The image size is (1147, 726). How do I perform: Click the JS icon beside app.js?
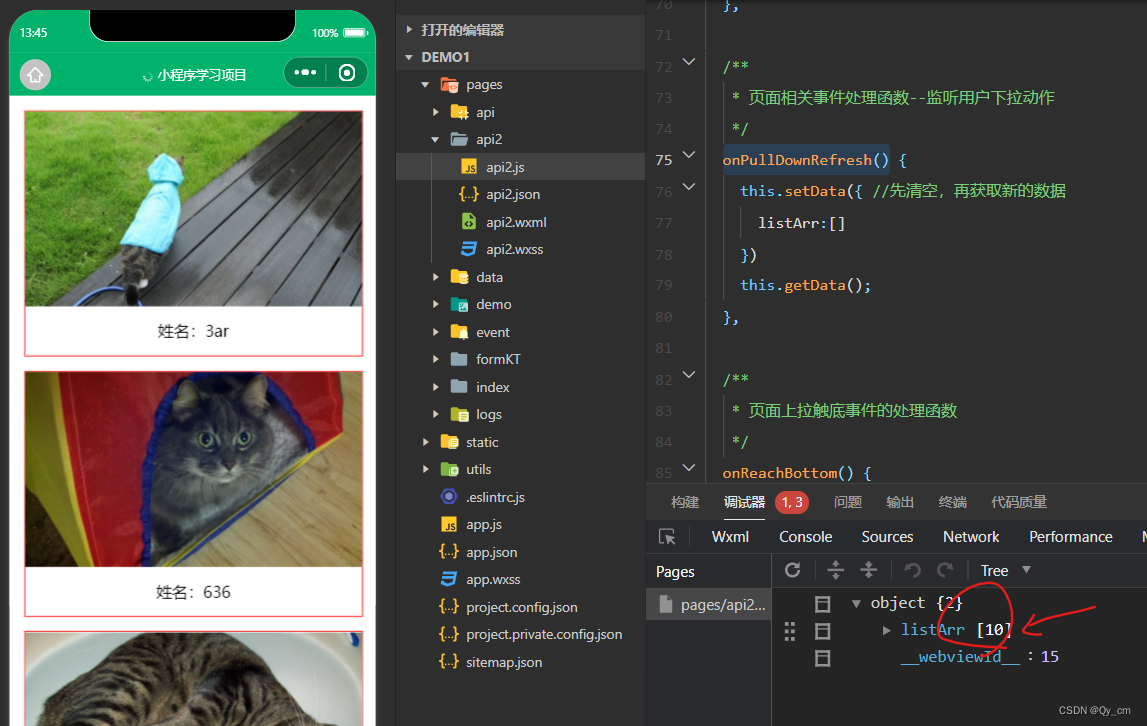[449, 525]
